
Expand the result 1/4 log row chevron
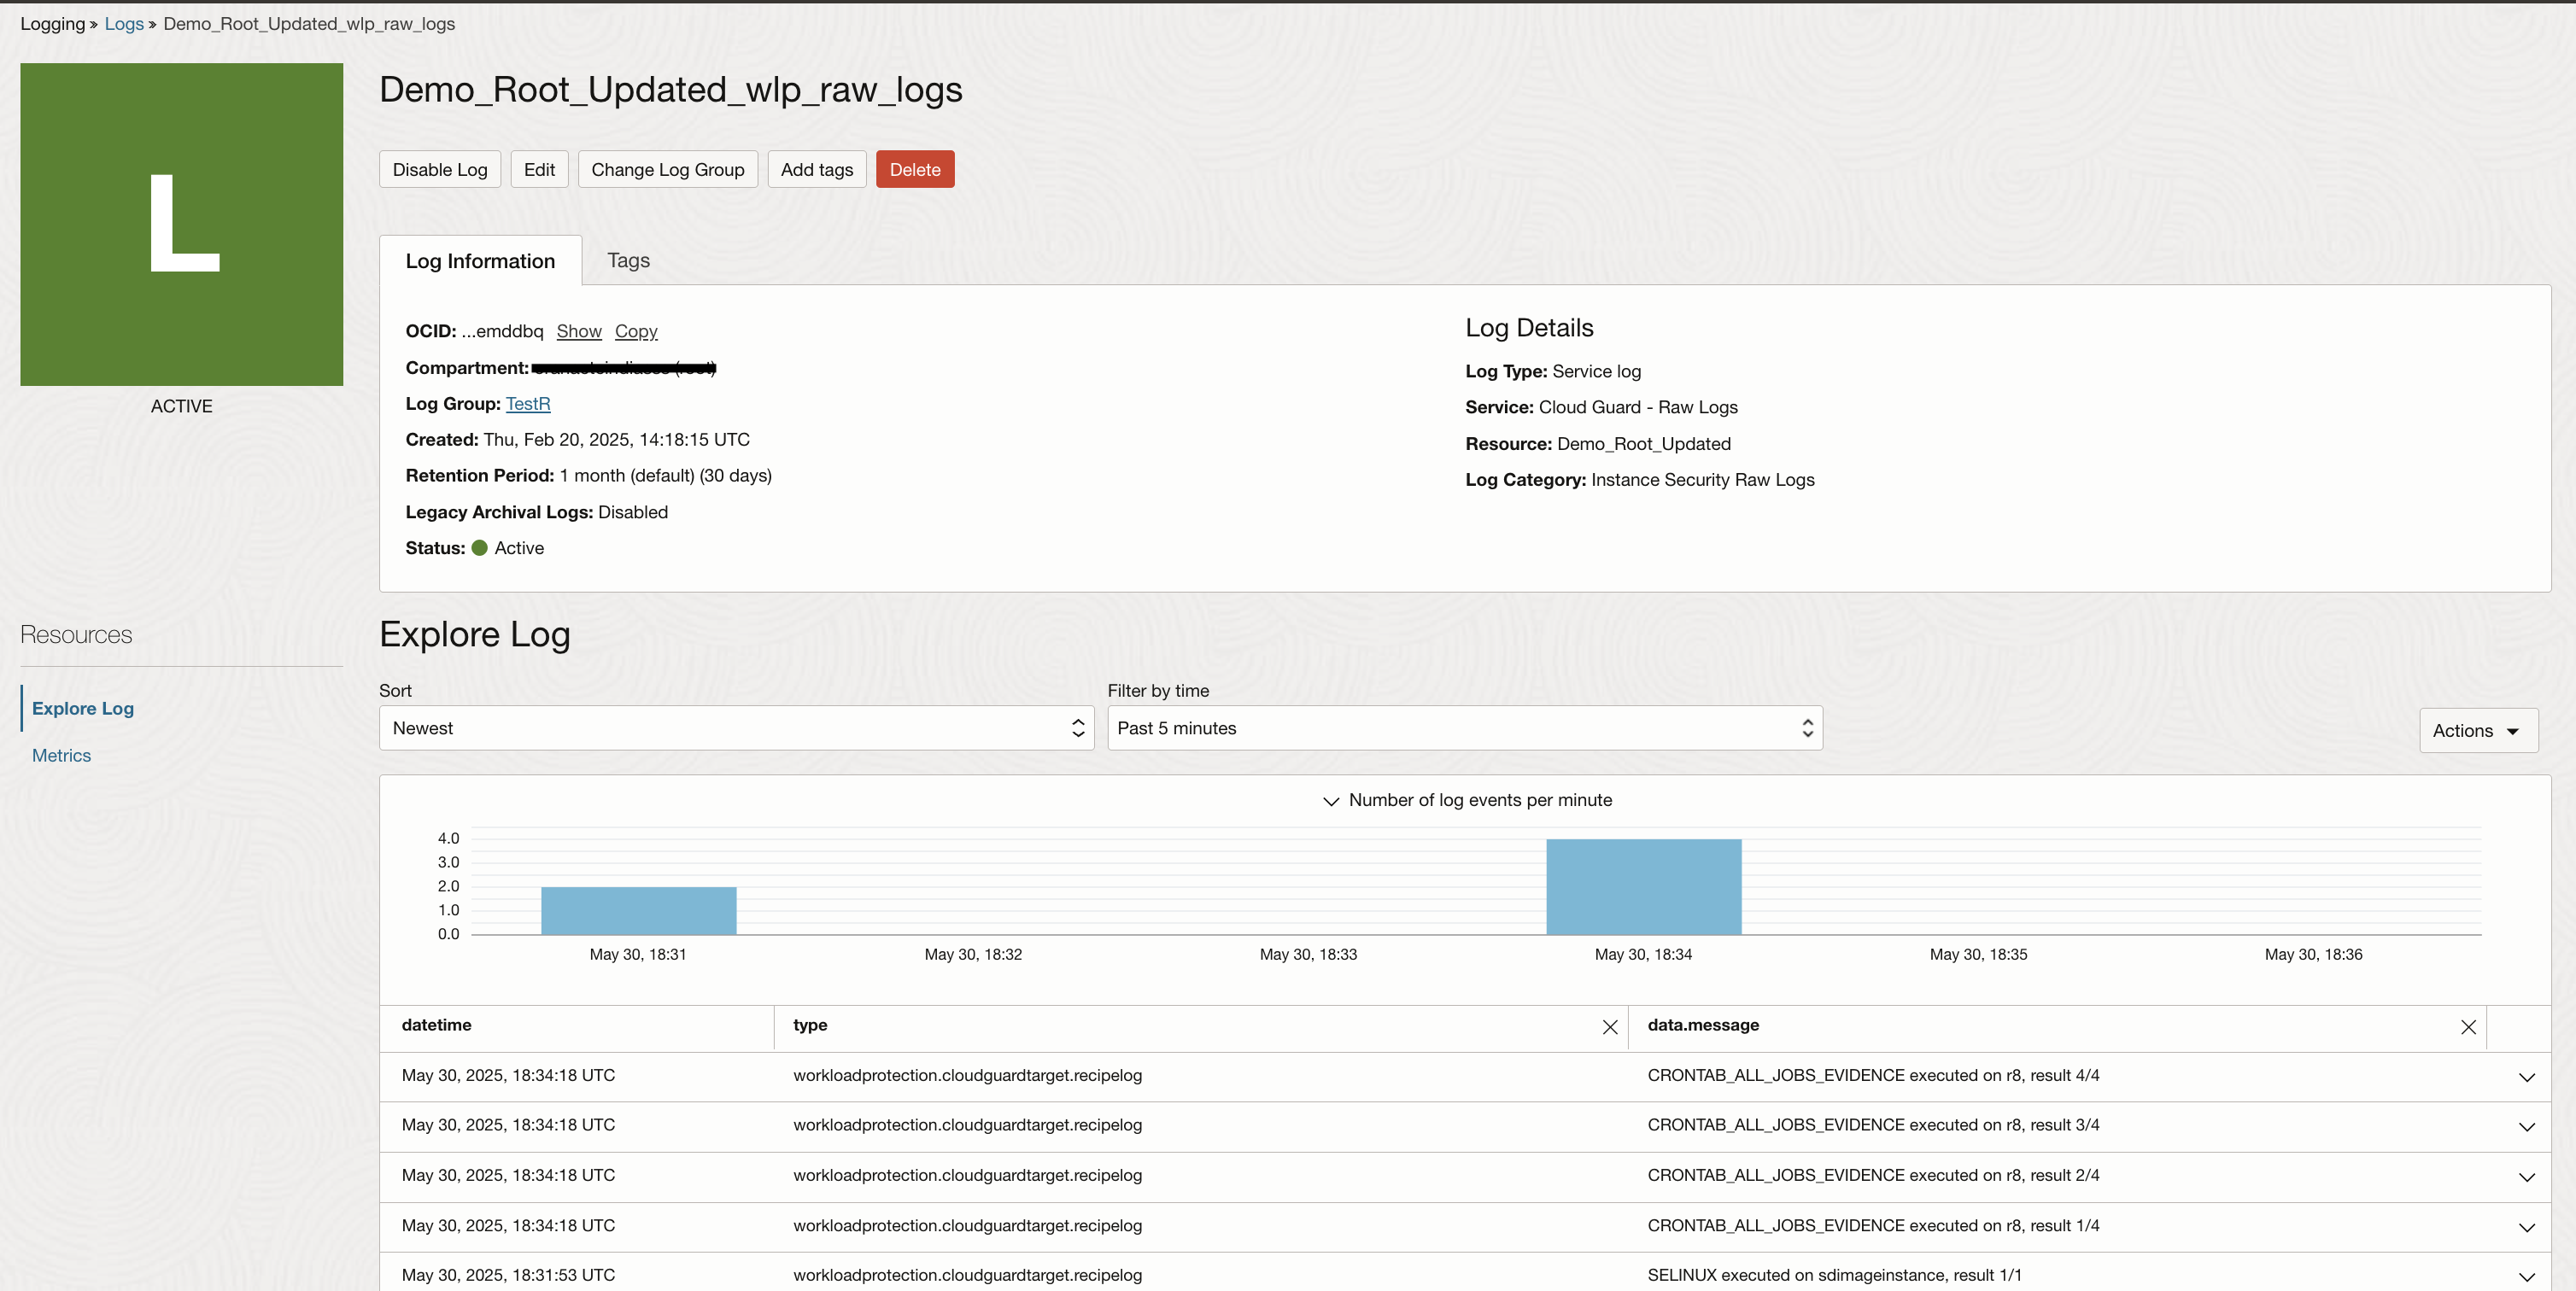point(2526,1227)
